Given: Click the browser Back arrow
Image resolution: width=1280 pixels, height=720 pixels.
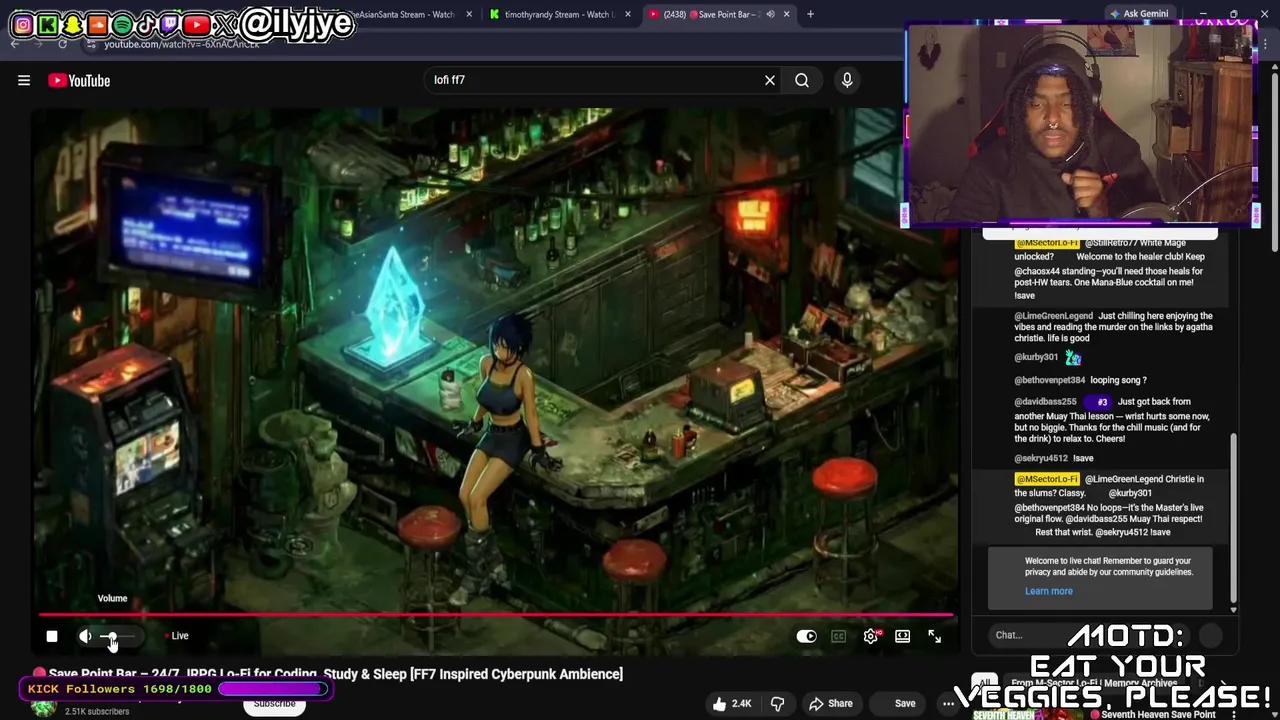Looking at the screenshot, I should click(15, 44).
